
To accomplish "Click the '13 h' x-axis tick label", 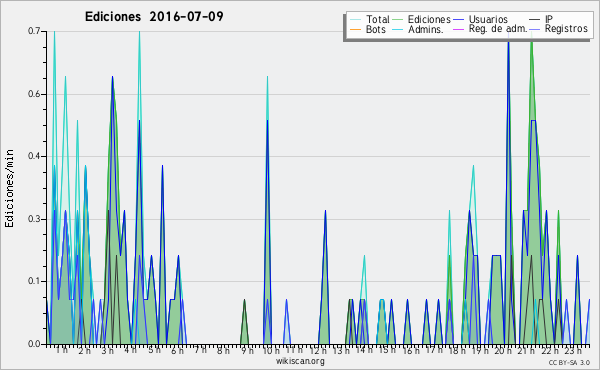I will click(x=341, y=350).
